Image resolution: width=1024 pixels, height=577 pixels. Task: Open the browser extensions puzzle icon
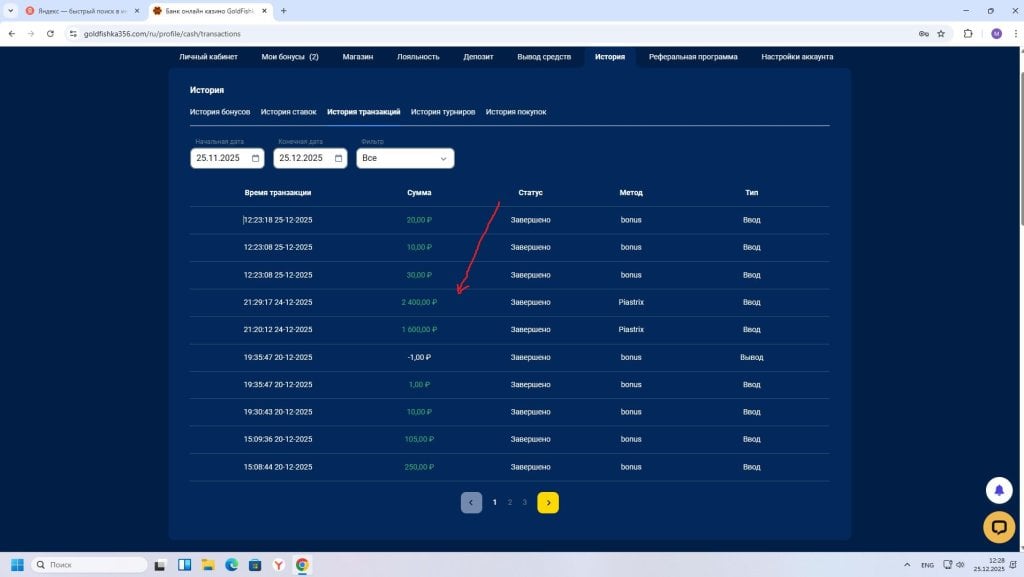pyautogui.click(x=968, y=33)
